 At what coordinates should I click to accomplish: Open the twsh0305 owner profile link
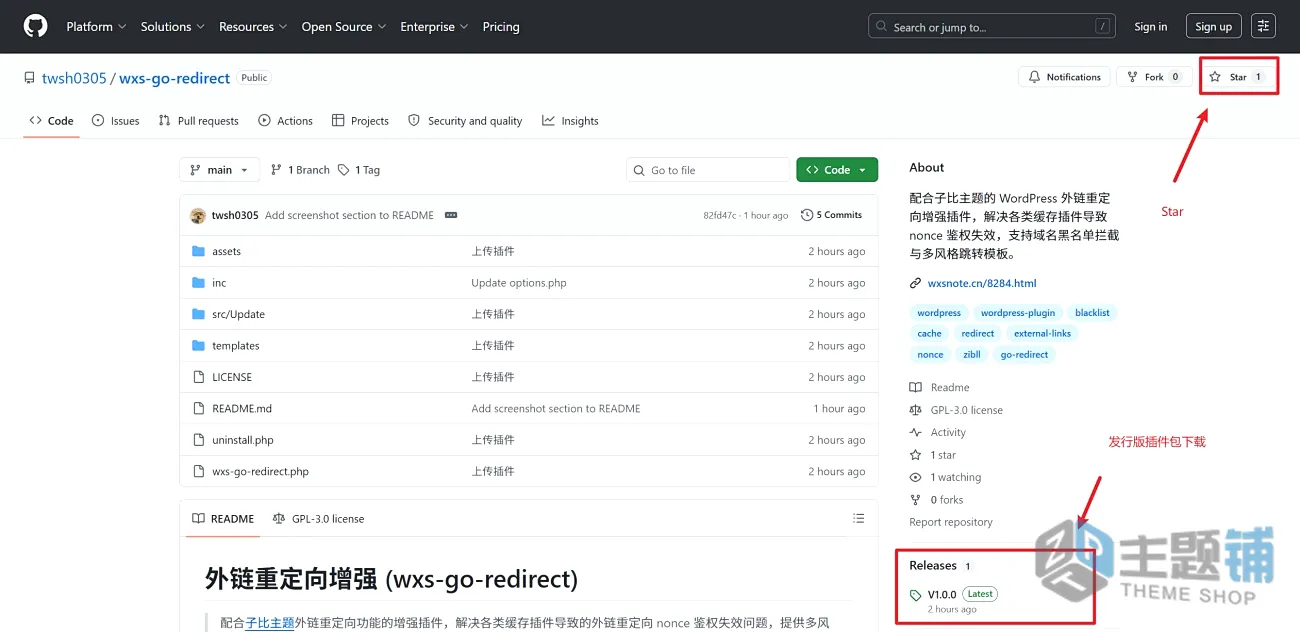tap(74, 78)
